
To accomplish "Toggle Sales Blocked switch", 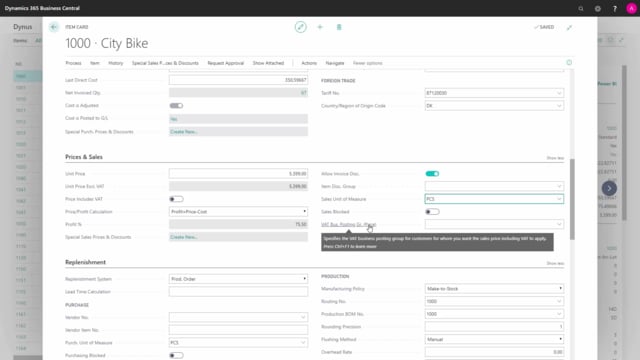I will click(x=432, y=212).
